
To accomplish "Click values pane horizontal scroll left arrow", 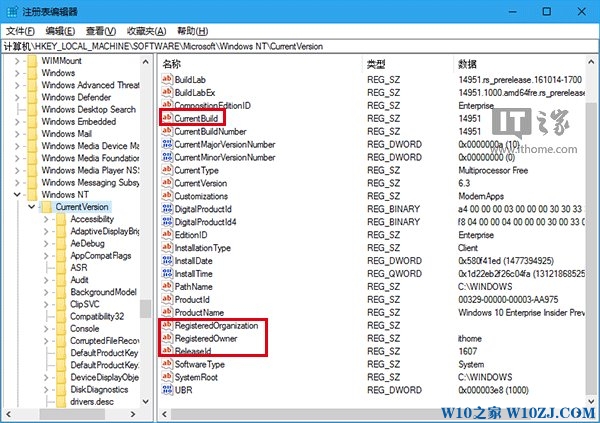I will [x=165, y=414].
